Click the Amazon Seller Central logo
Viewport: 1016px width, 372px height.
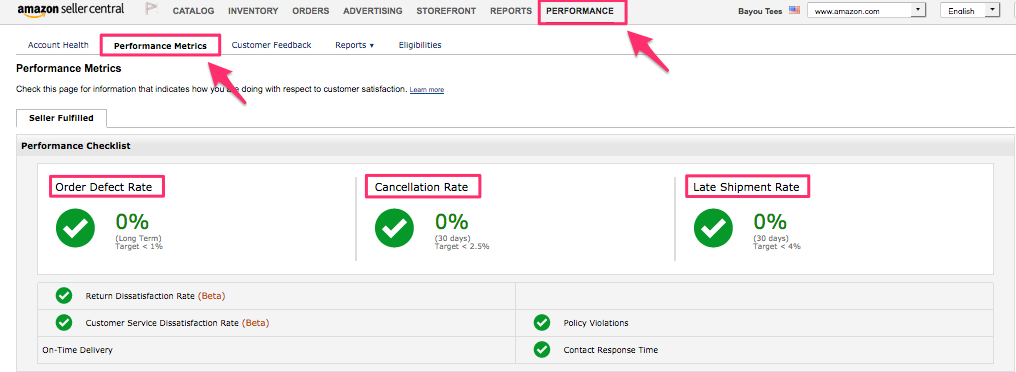[x=71, y=10]
